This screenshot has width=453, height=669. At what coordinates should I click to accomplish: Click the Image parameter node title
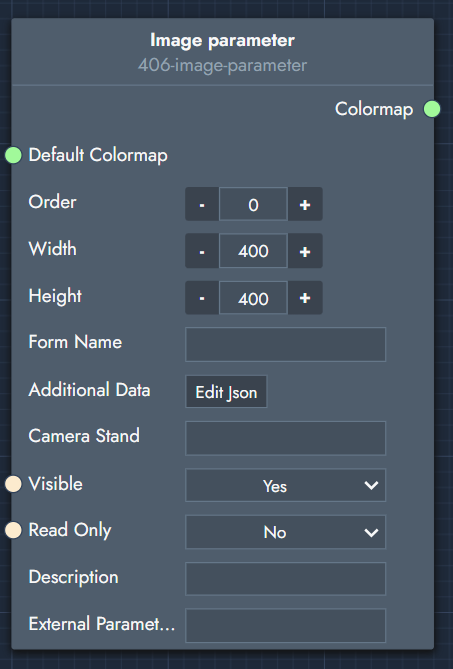[222, 41]
